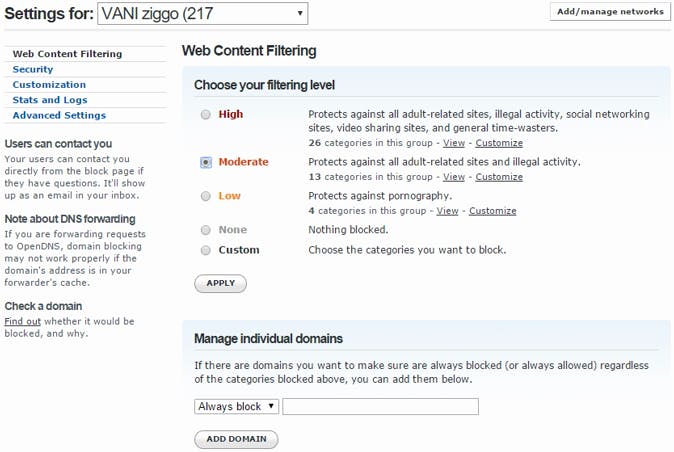Select the High filtering level radio button

click(206, 114)
